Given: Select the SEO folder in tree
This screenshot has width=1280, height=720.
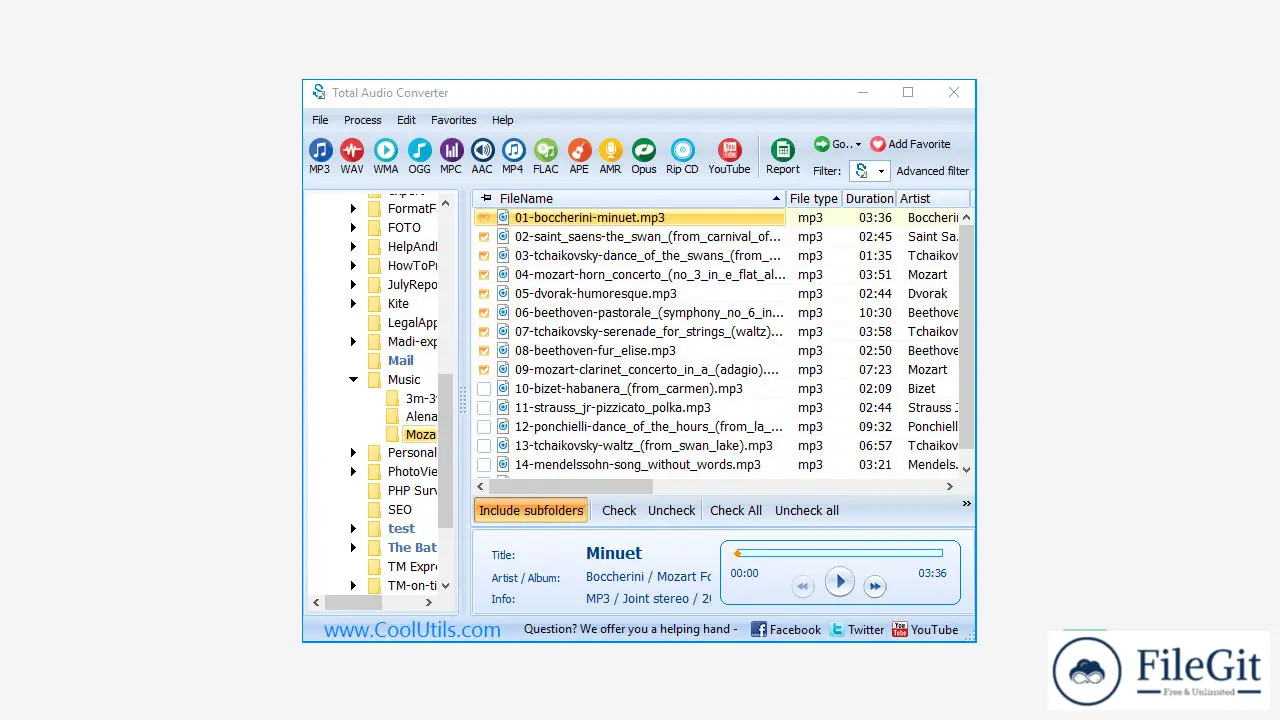Looking at the screenshot, I should coord(399,509).
